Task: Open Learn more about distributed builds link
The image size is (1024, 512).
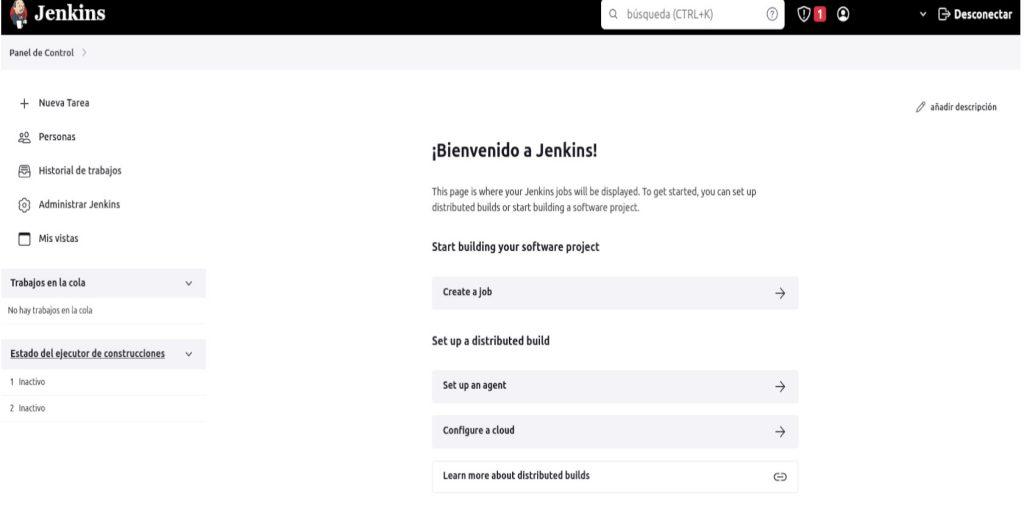Action: point(615,476)
